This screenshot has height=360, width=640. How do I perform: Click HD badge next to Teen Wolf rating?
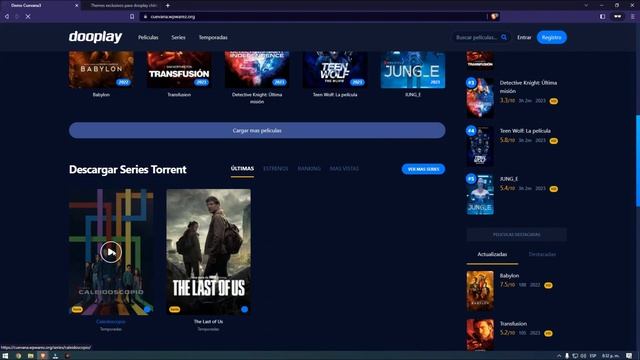pos(553,141)
